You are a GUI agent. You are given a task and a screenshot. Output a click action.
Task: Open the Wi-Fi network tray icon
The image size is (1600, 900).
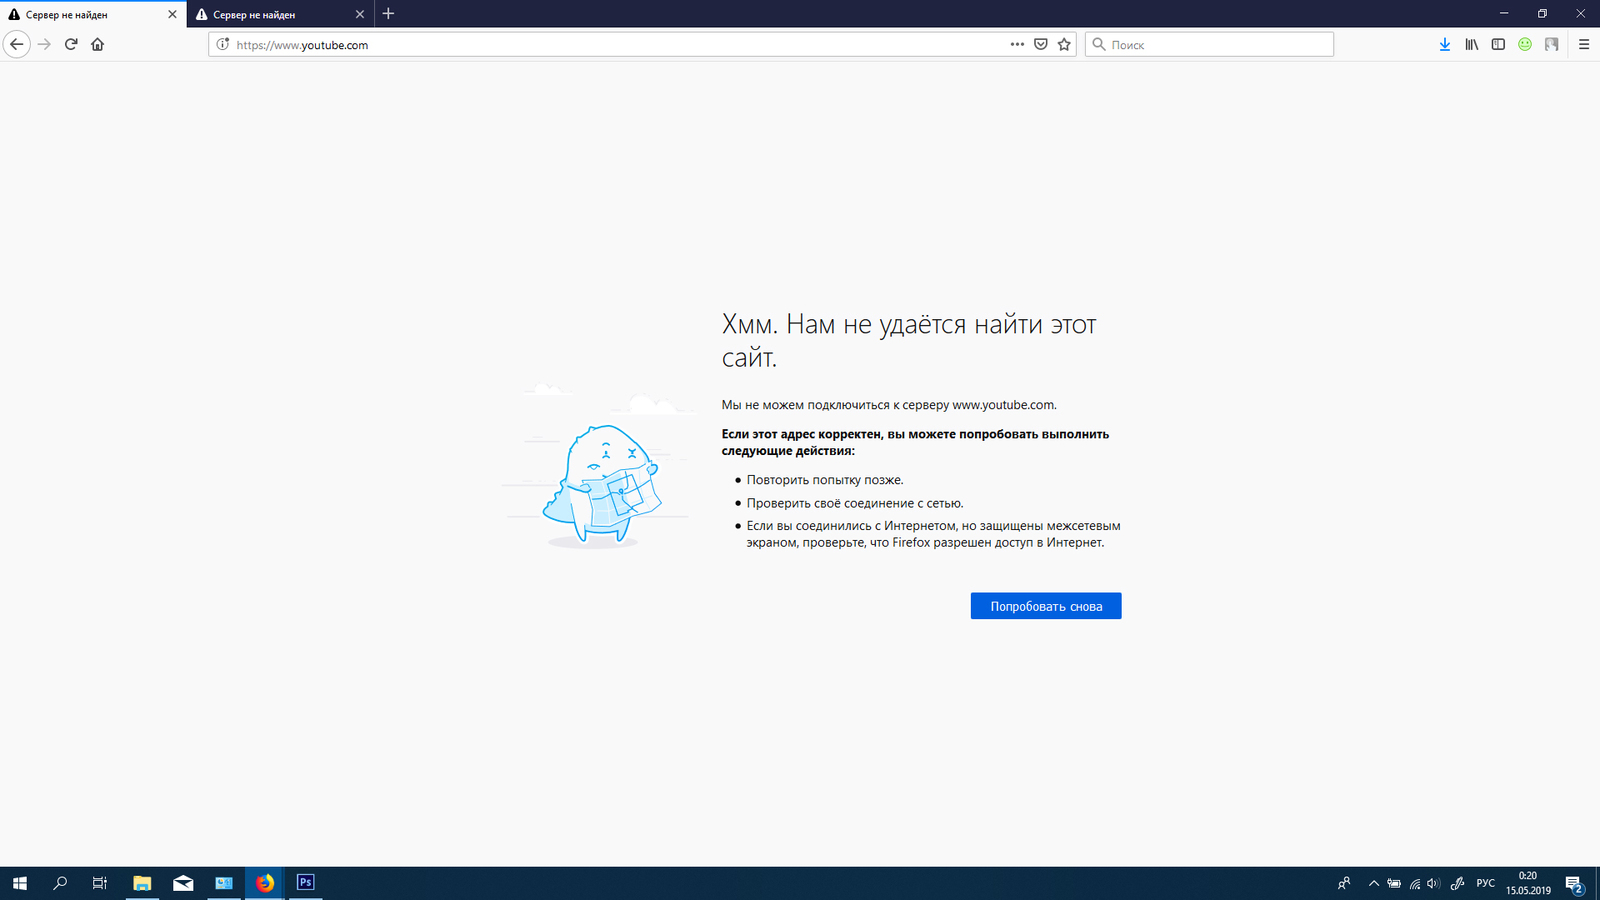point(1415,883)
